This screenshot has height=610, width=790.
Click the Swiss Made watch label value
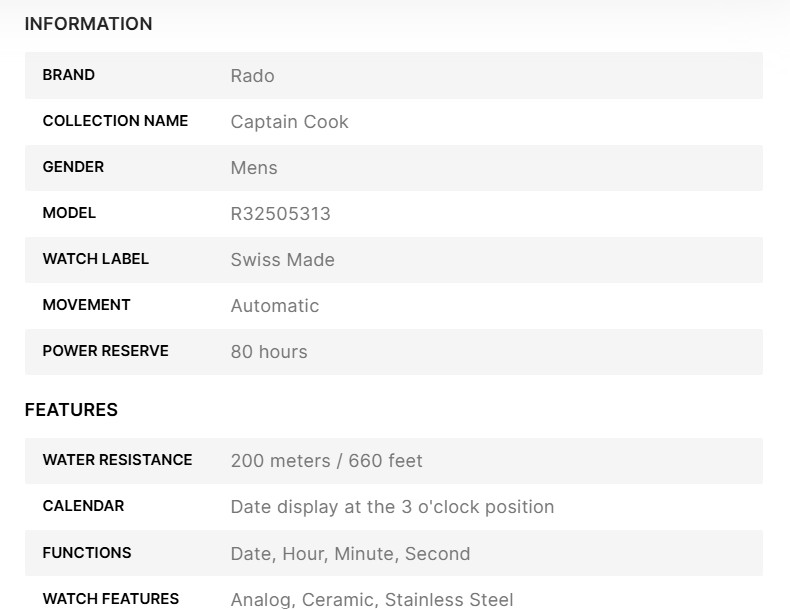pyautogui.click(x=282, y=260)
